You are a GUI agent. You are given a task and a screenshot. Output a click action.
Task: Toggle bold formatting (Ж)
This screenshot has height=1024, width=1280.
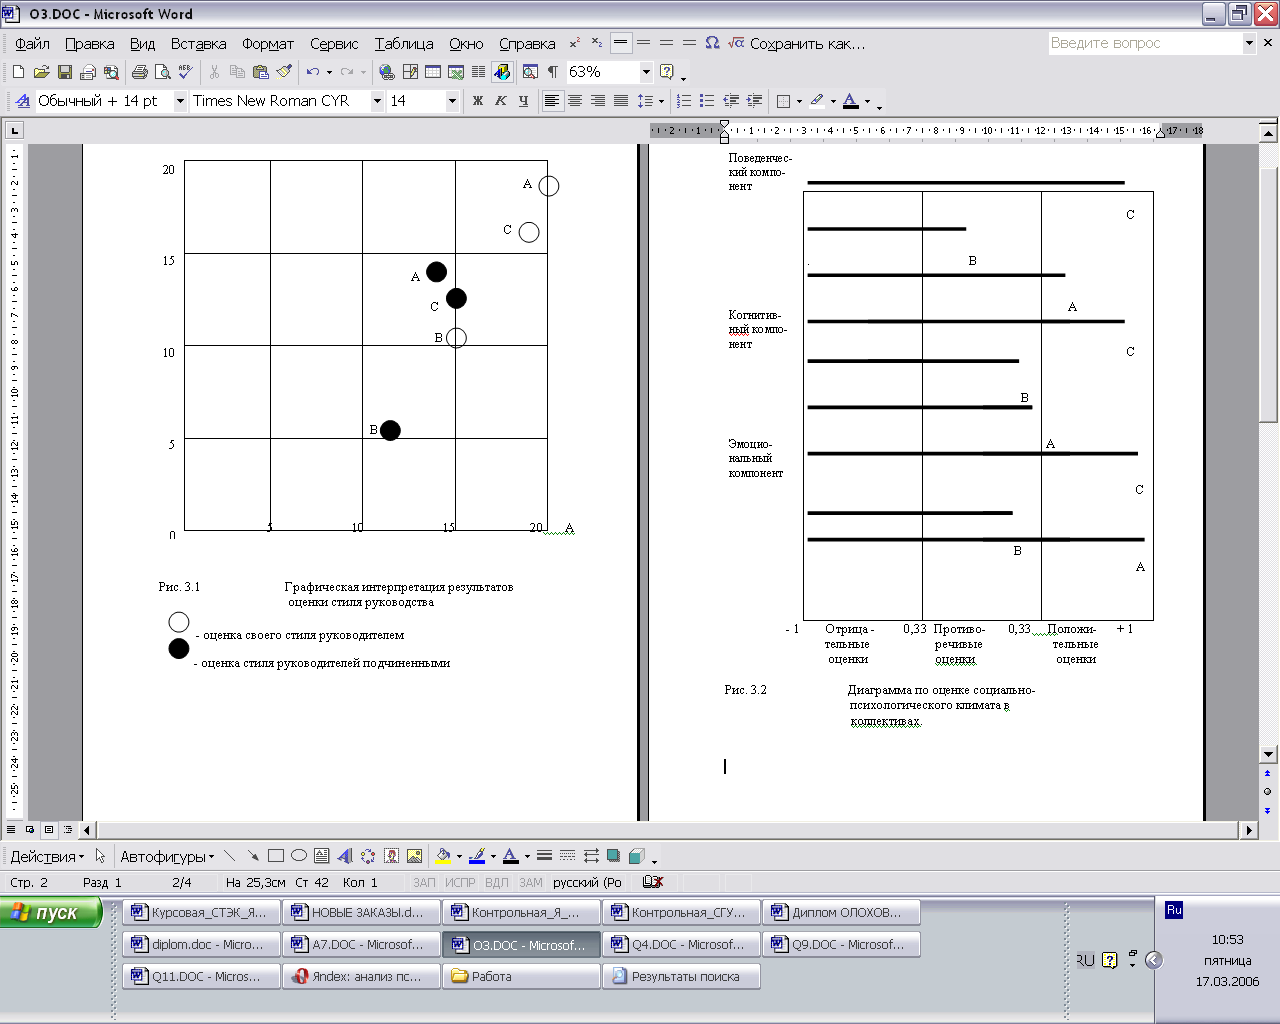(x=477, y=101)
